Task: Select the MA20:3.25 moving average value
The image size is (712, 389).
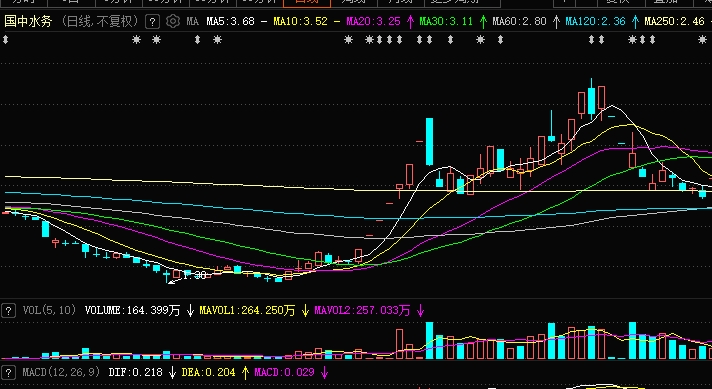Action: [373, 21]
